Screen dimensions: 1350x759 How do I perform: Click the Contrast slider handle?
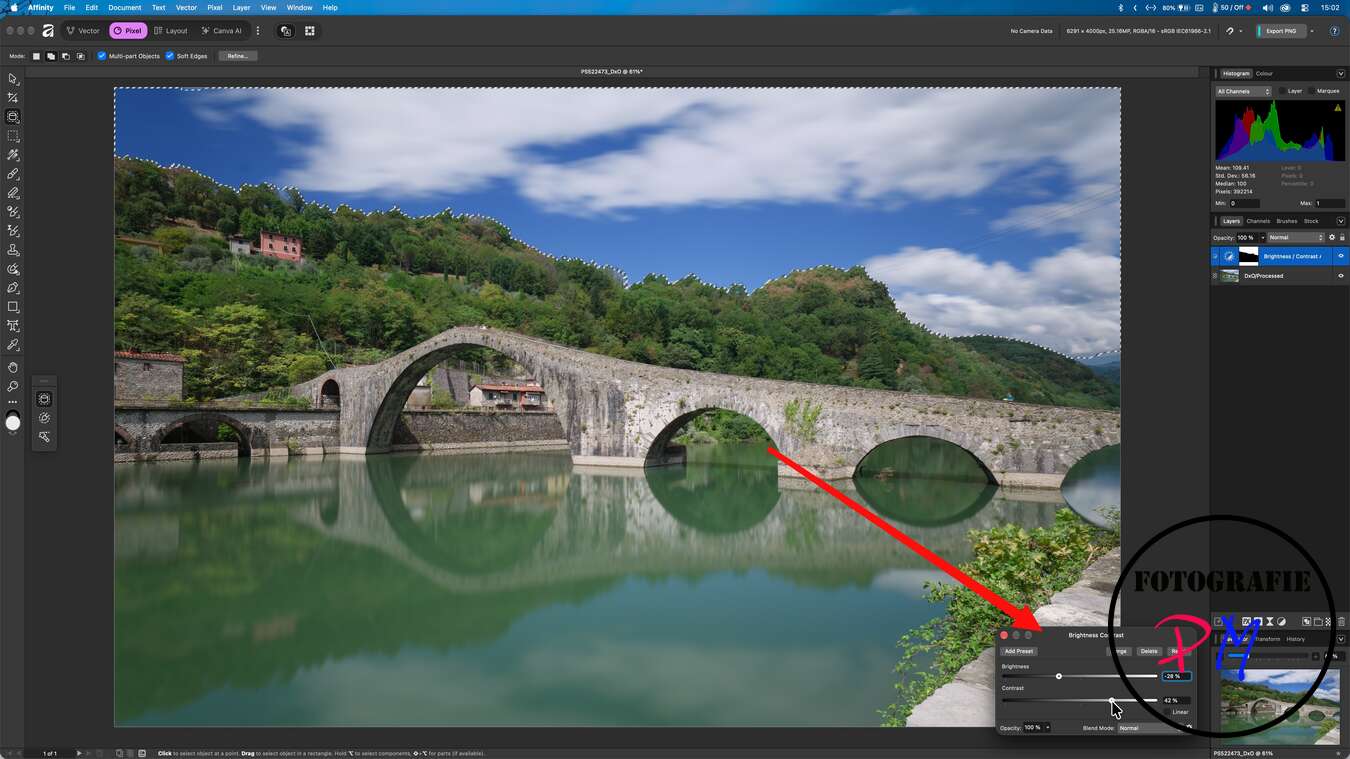1111,700
